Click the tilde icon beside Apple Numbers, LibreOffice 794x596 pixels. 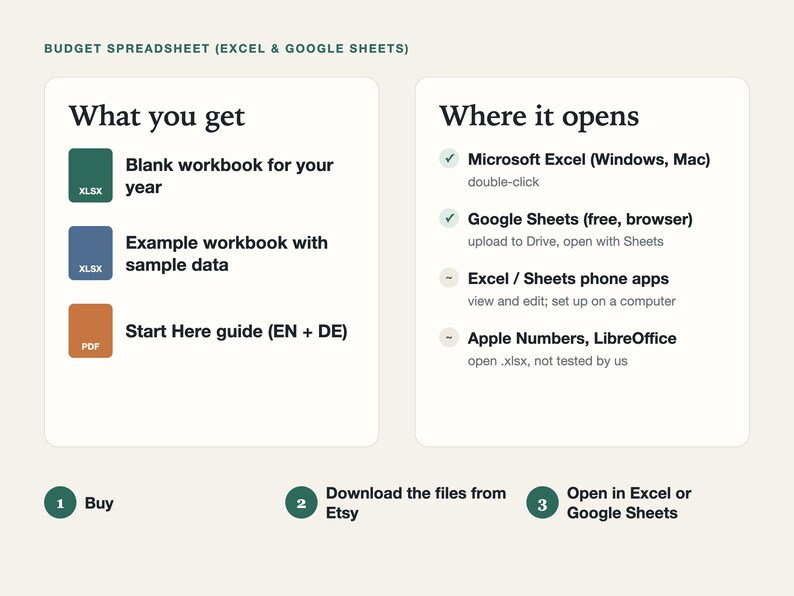point(449,338)
